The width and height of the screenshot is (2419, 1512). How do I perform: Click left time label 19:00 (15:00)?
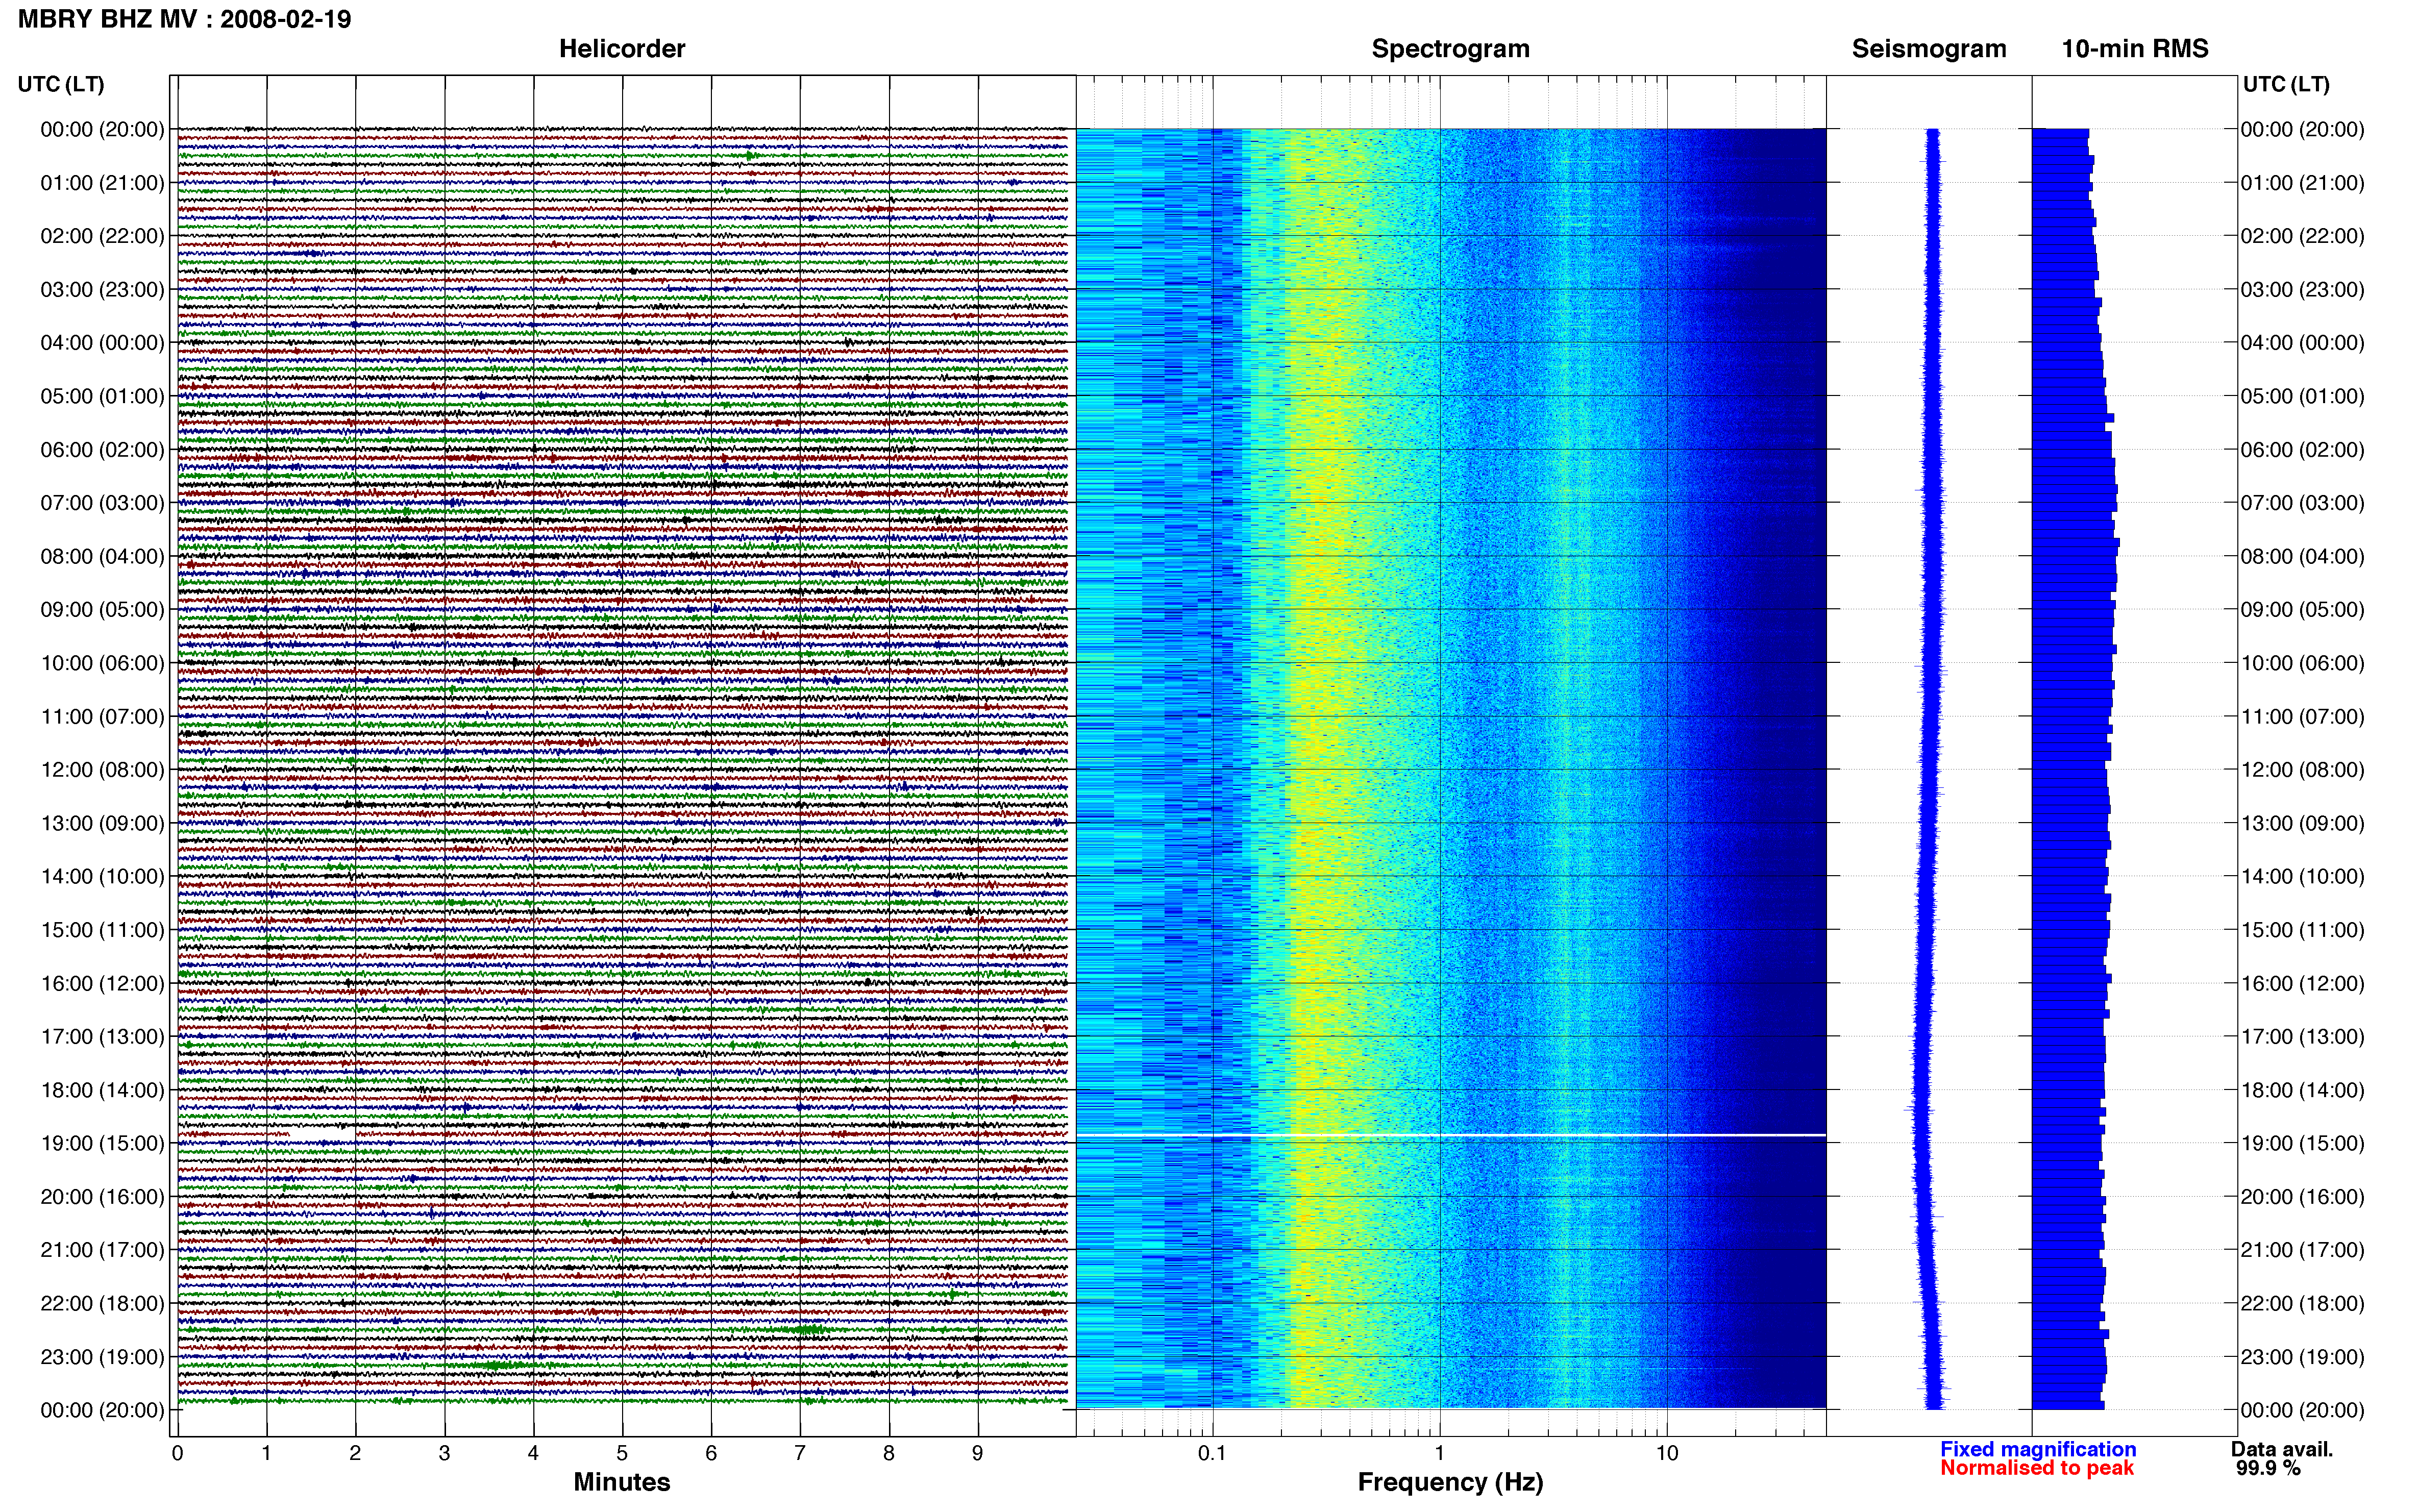click(102, 1143)
